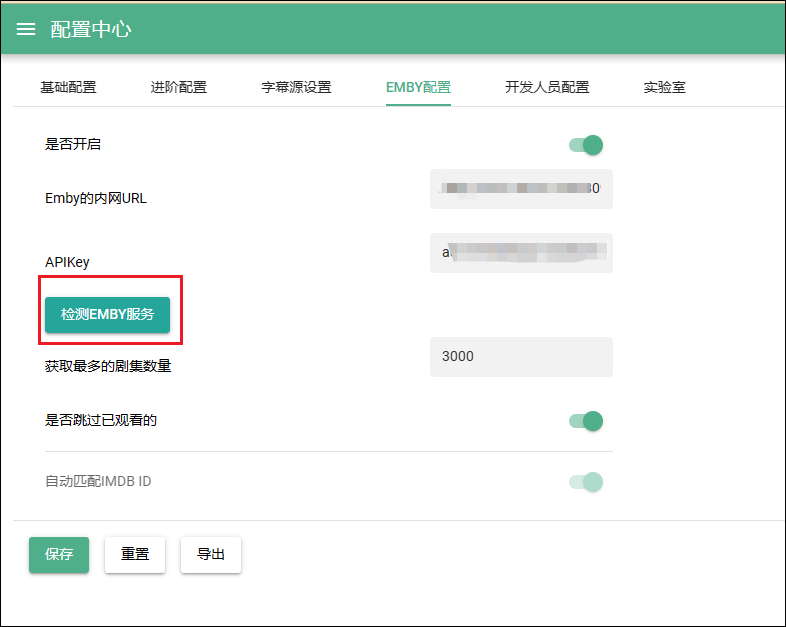The image size is (786, 627).
Task: Click the APIKey label text
Action: tap(67, 262)
